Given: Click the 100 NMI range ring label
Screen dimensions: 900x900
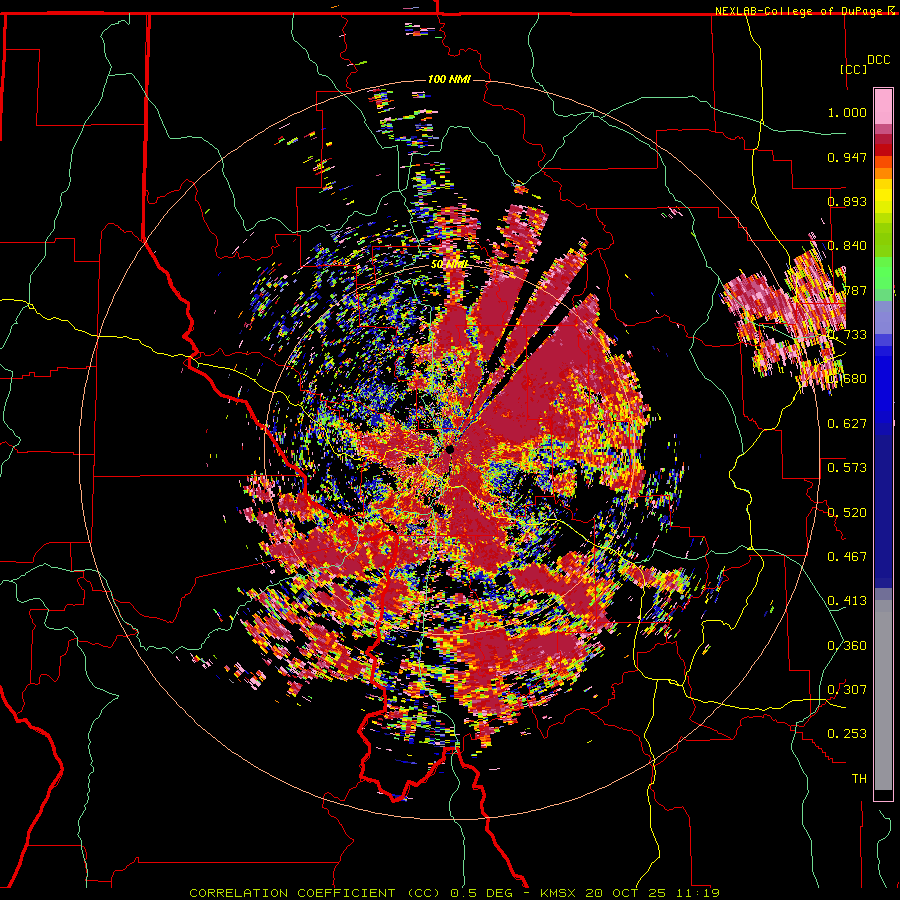Looking at the screenshot, I should [449, 79].
